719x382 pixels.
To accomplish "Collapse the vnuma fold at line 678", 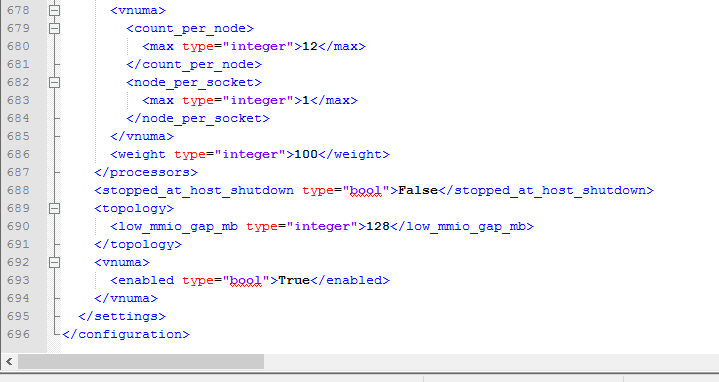I will [x=54, y=10].
